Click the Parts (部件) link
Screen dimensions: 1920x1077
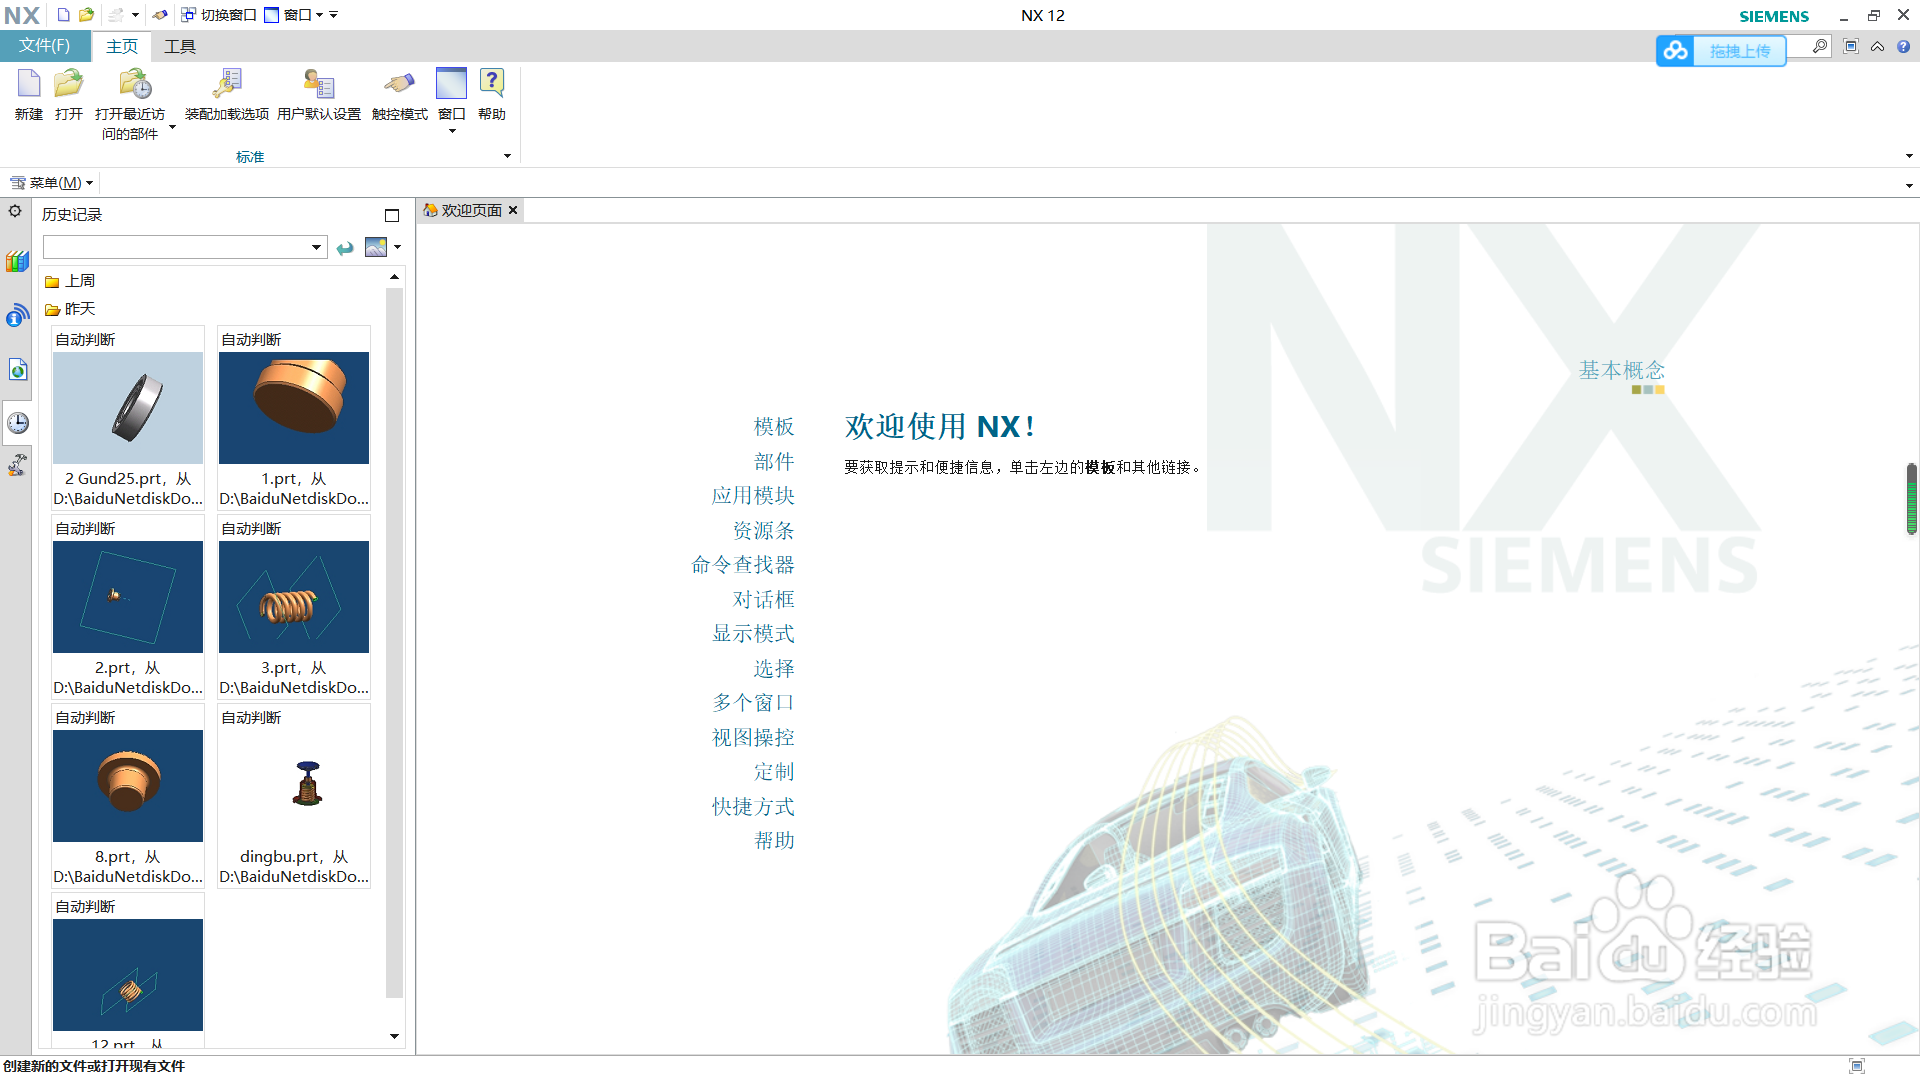pyautogui.click(x=774, y=462)
